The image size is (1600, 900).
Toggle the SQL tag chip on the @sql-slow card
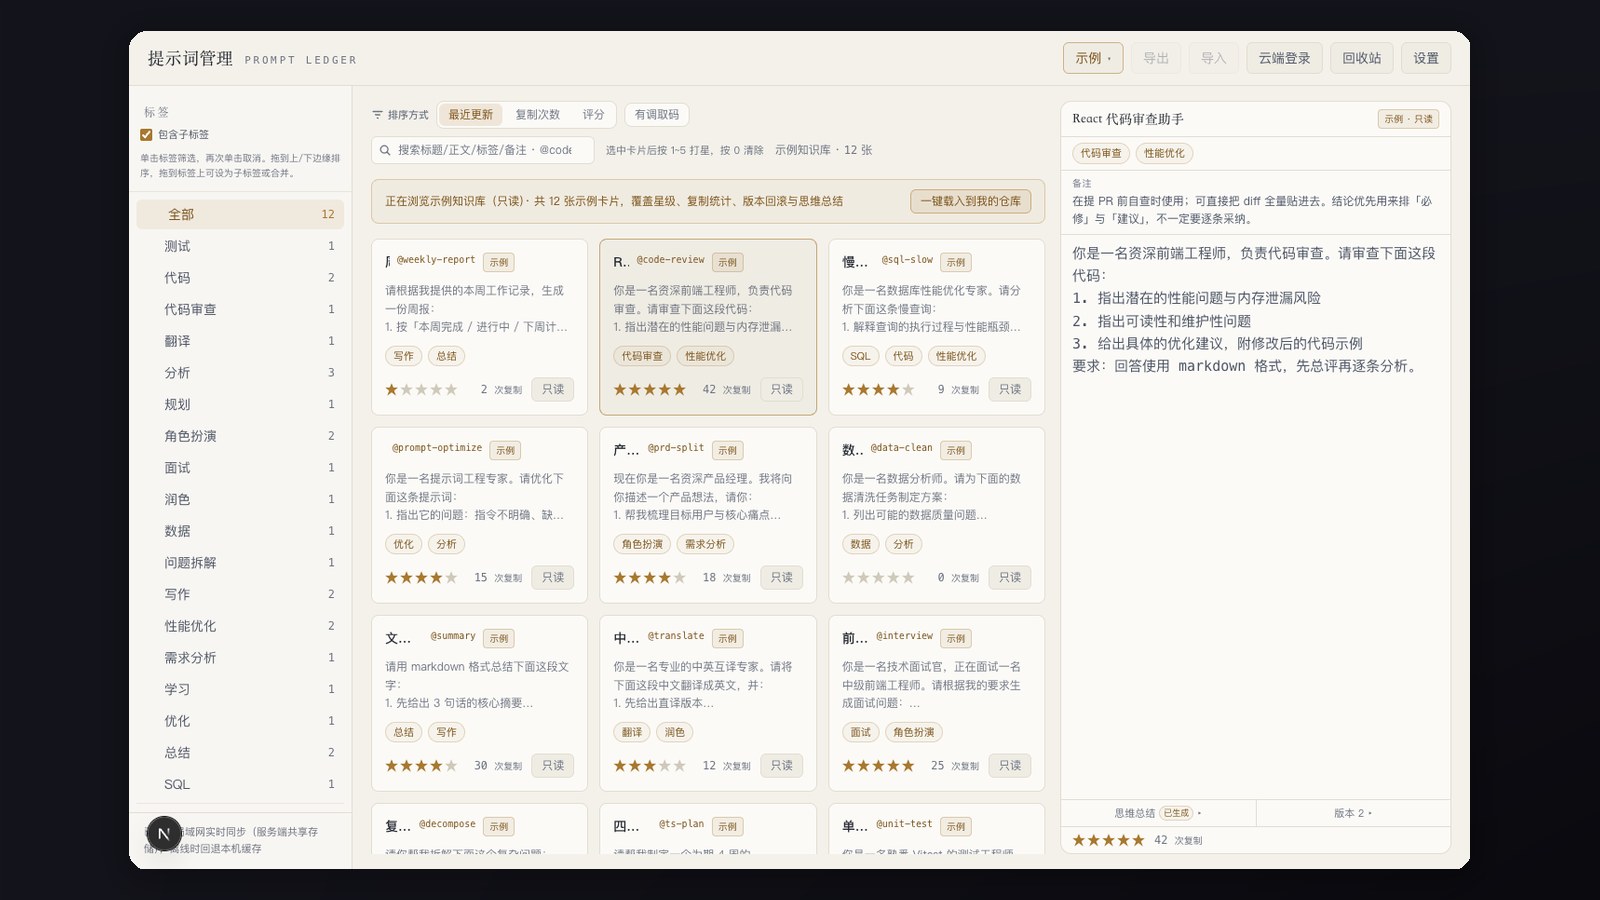pos(860,356)
